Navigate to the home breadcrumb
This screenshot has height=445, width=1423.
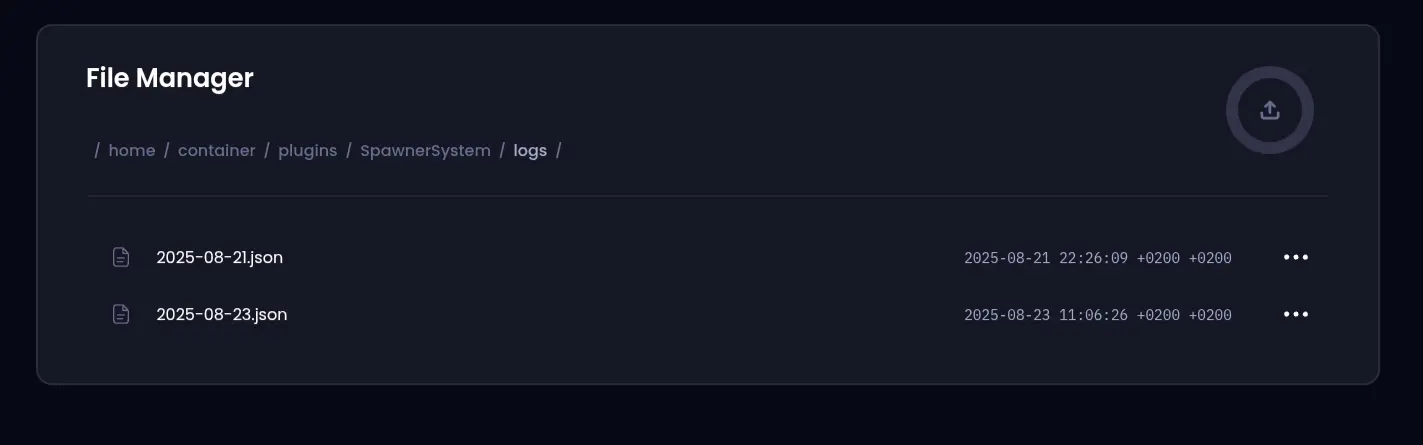[132, 151]
